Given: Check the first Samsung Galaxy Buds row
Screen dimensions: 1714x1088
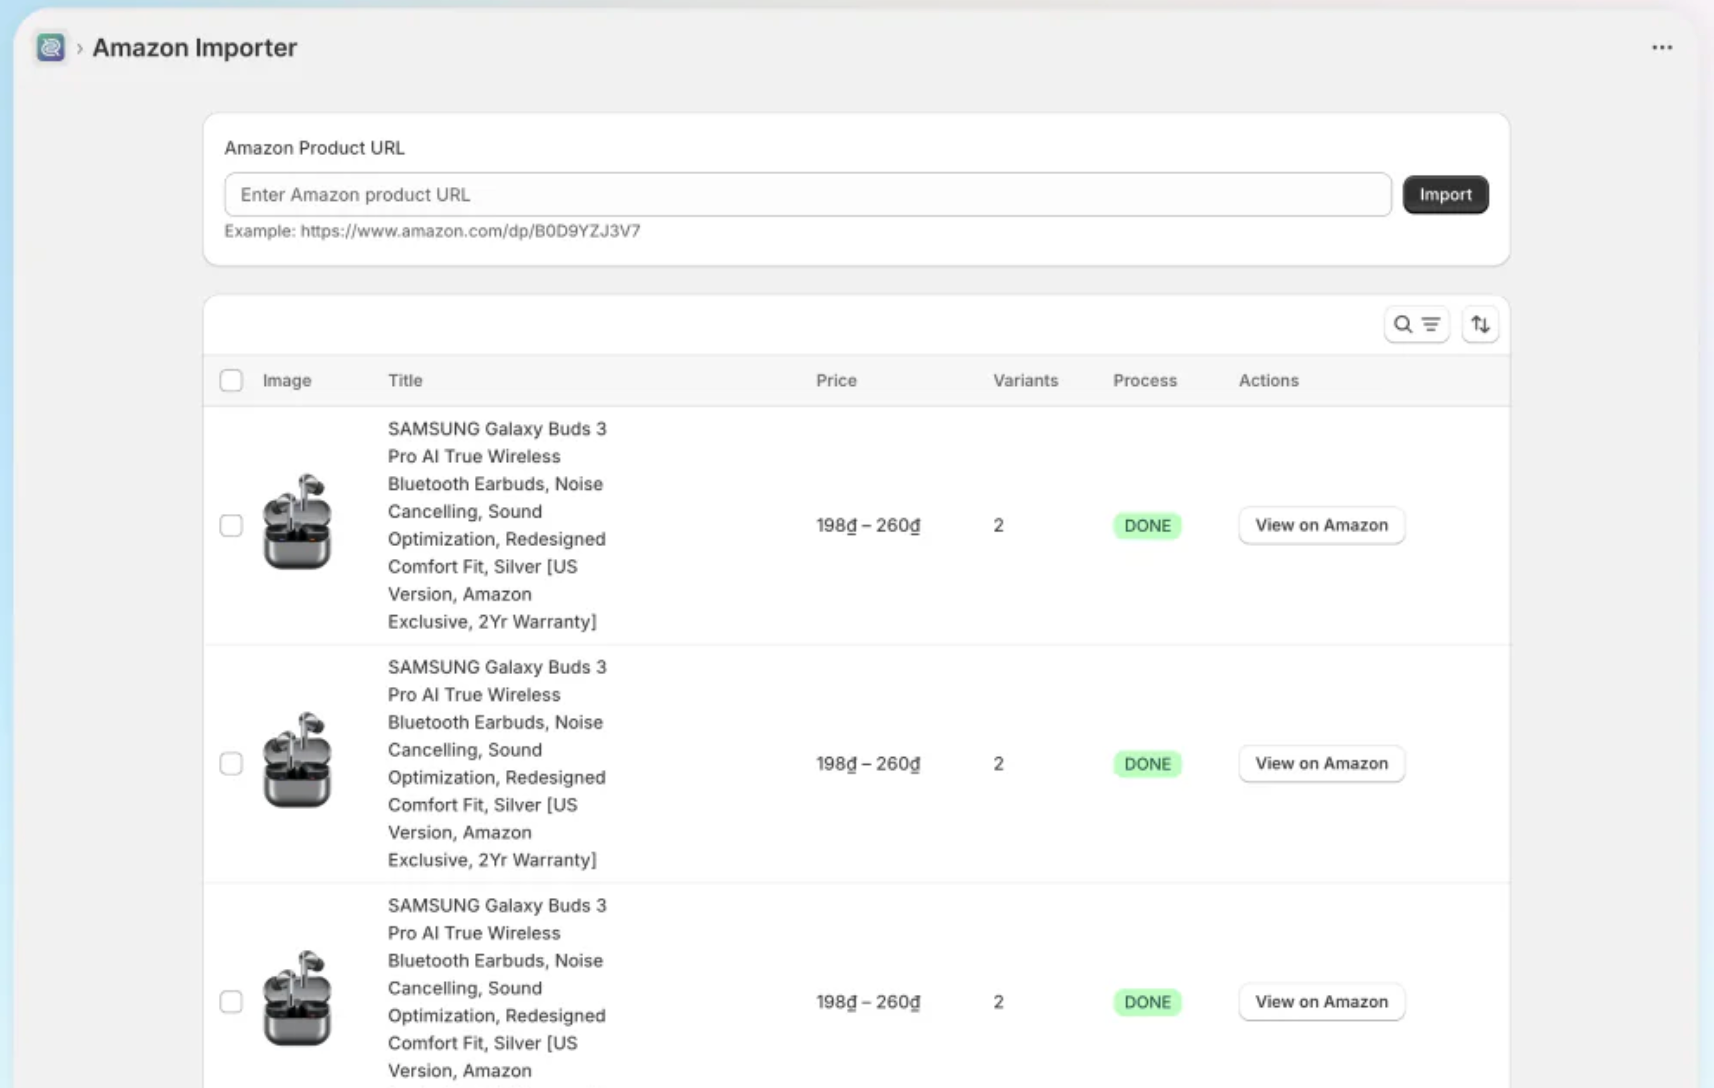Looking at the screenshot, I should 231,525.
